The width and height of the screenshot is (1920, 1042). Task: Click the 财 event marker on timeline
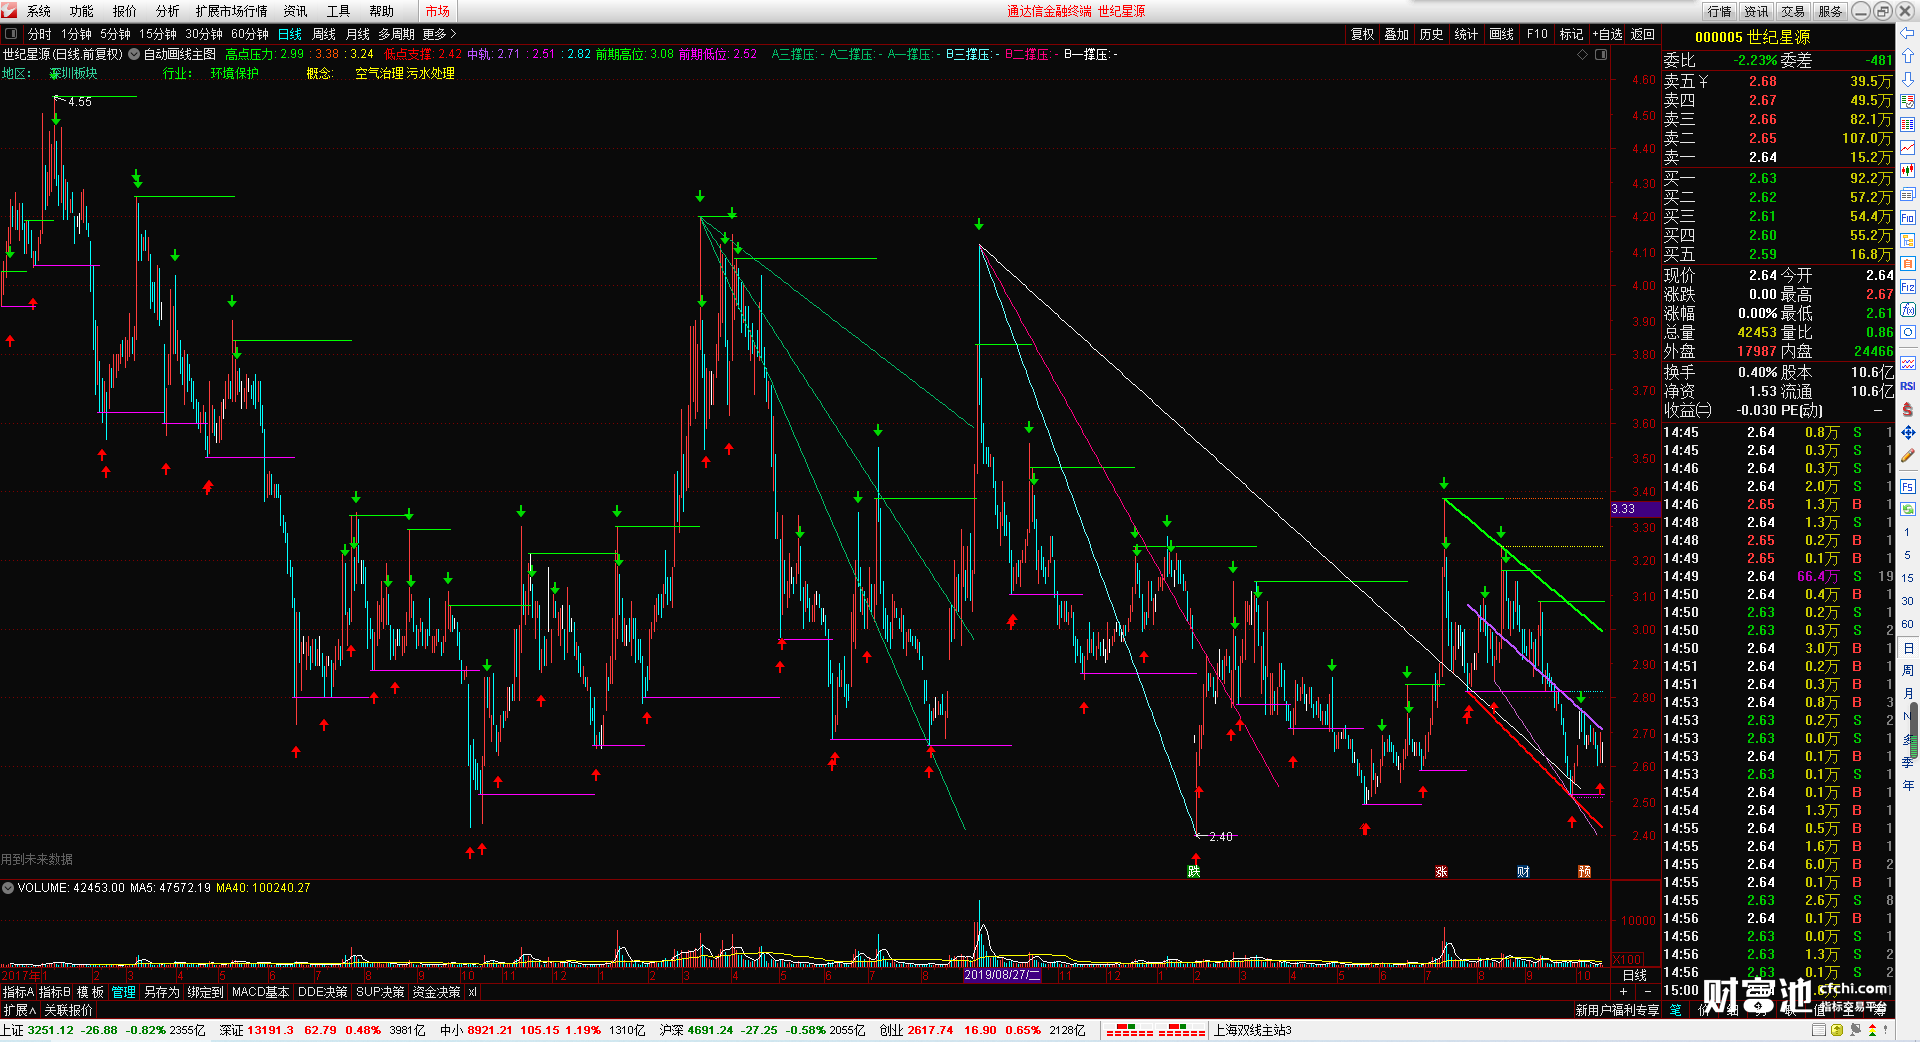click(x=1523, y=872)
